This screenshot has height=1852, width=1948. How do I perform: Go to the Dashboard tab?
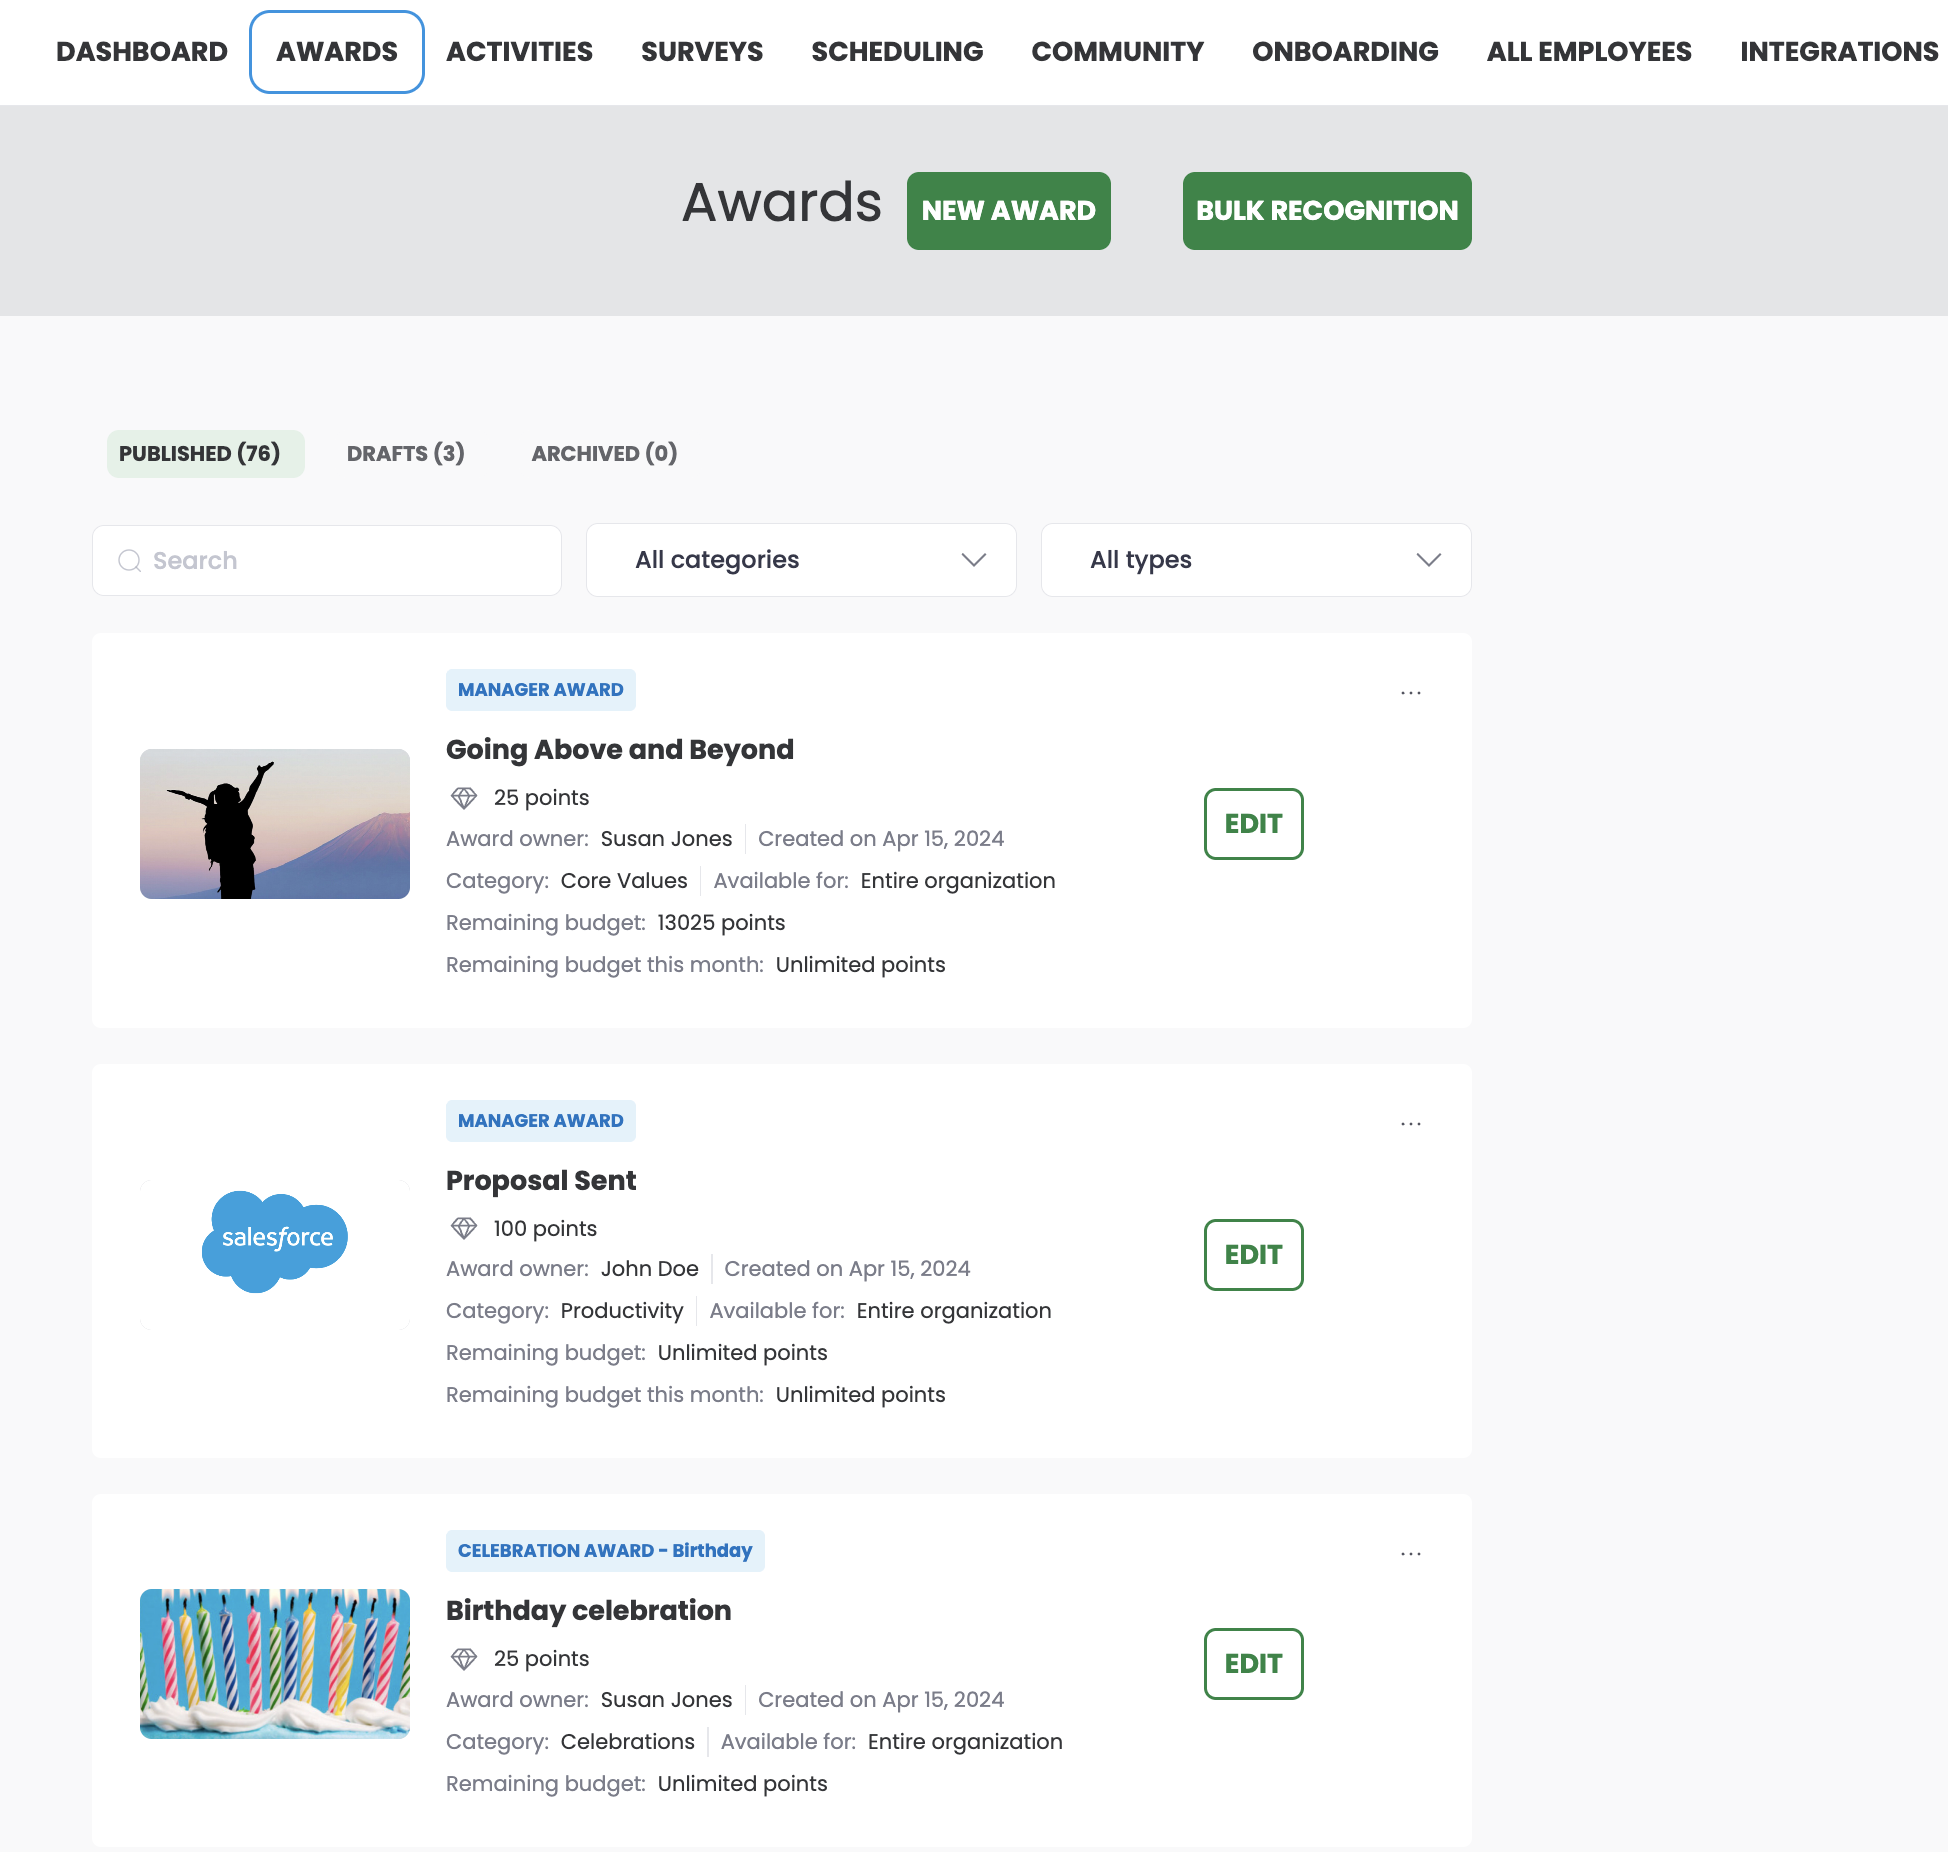point(142,52)
